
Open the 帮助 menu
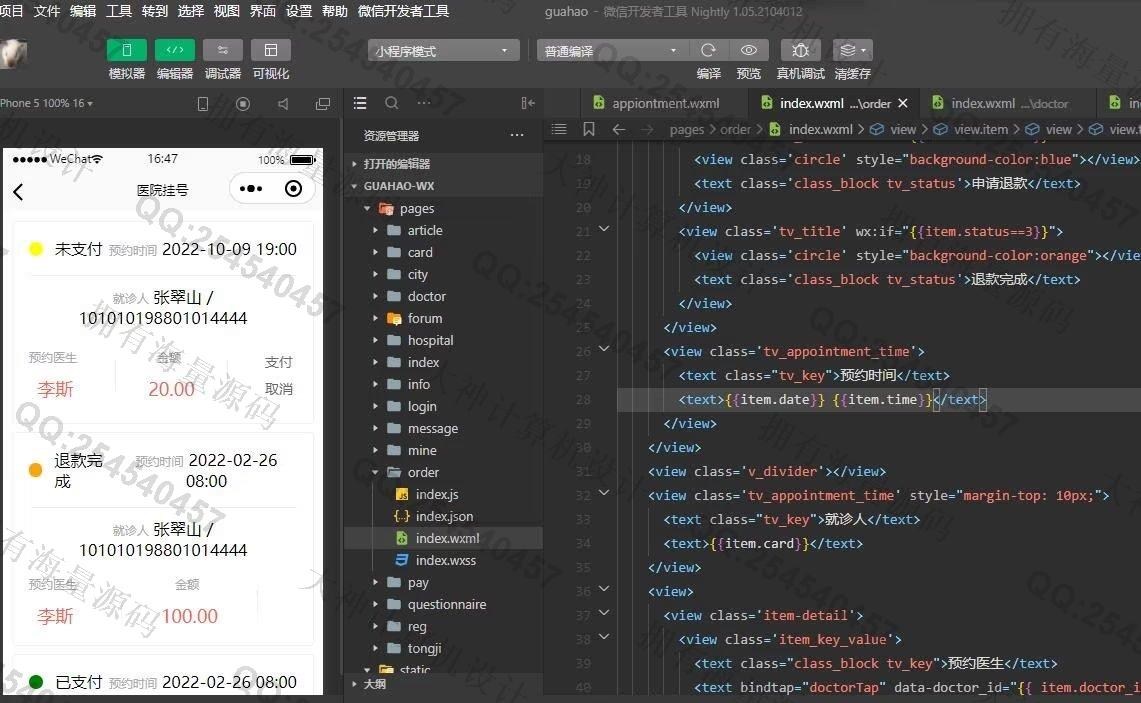pos(335,11)
